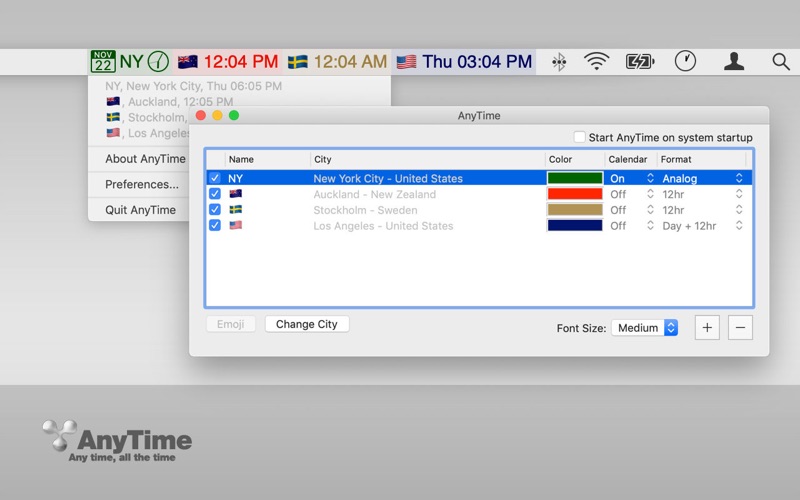Click the Change City button
The image size is (800, 500).
coord(307,324)
